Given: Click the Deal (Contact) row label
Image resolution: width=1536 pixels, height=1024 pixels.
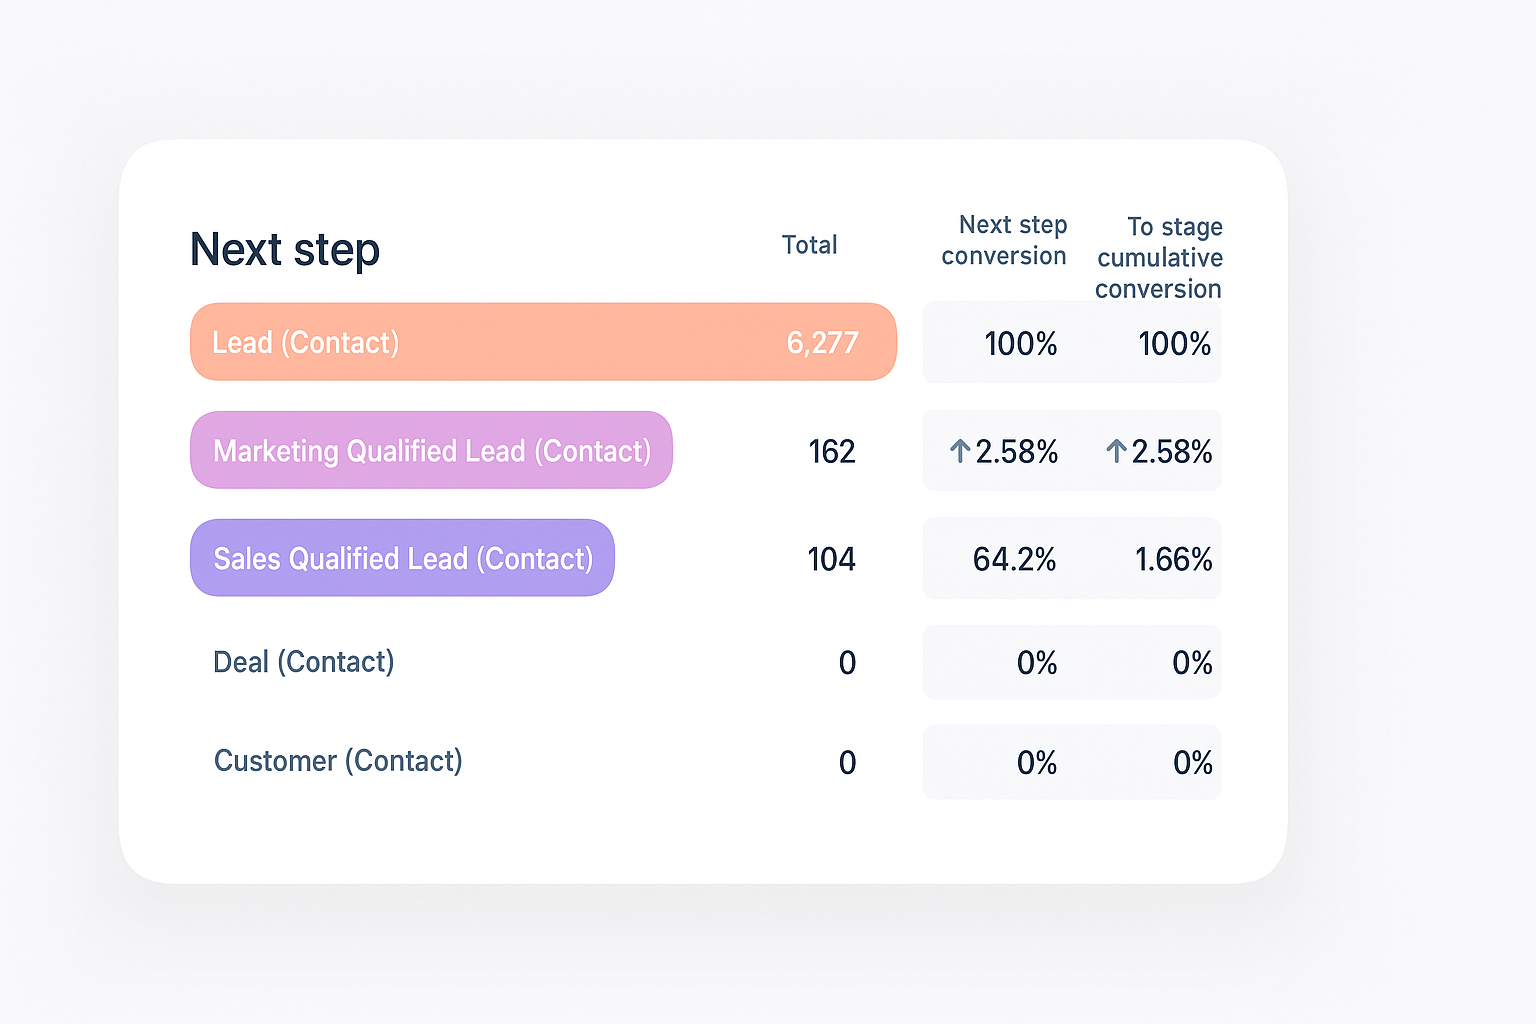Looking at the screenshot, I should (304, 662).
